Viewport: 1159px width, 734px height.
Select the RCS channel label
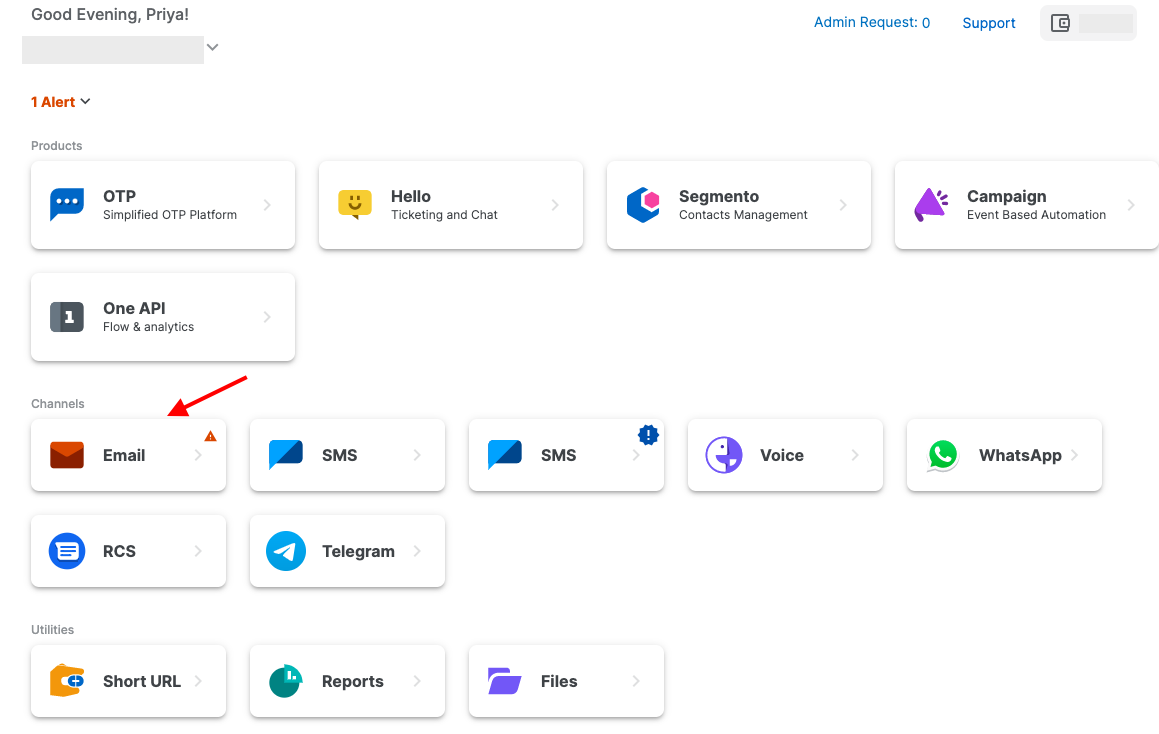(x=119, y=551)
